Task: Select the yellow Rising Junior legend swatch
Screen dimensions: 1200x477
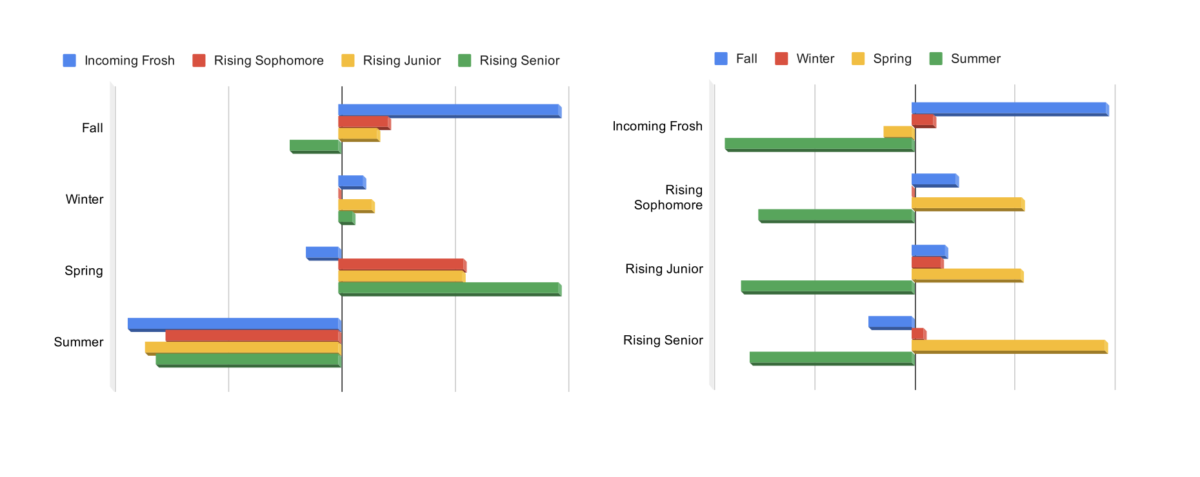Action: [348, 60]
